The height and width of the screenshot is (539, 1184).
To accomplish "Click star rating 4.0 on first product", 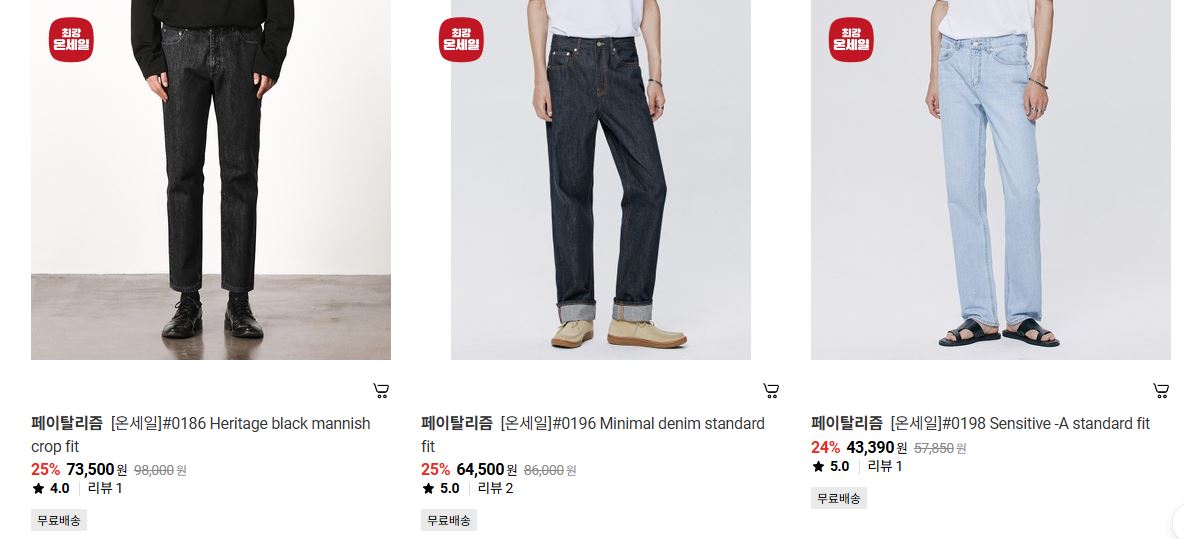I will [51, 488].
